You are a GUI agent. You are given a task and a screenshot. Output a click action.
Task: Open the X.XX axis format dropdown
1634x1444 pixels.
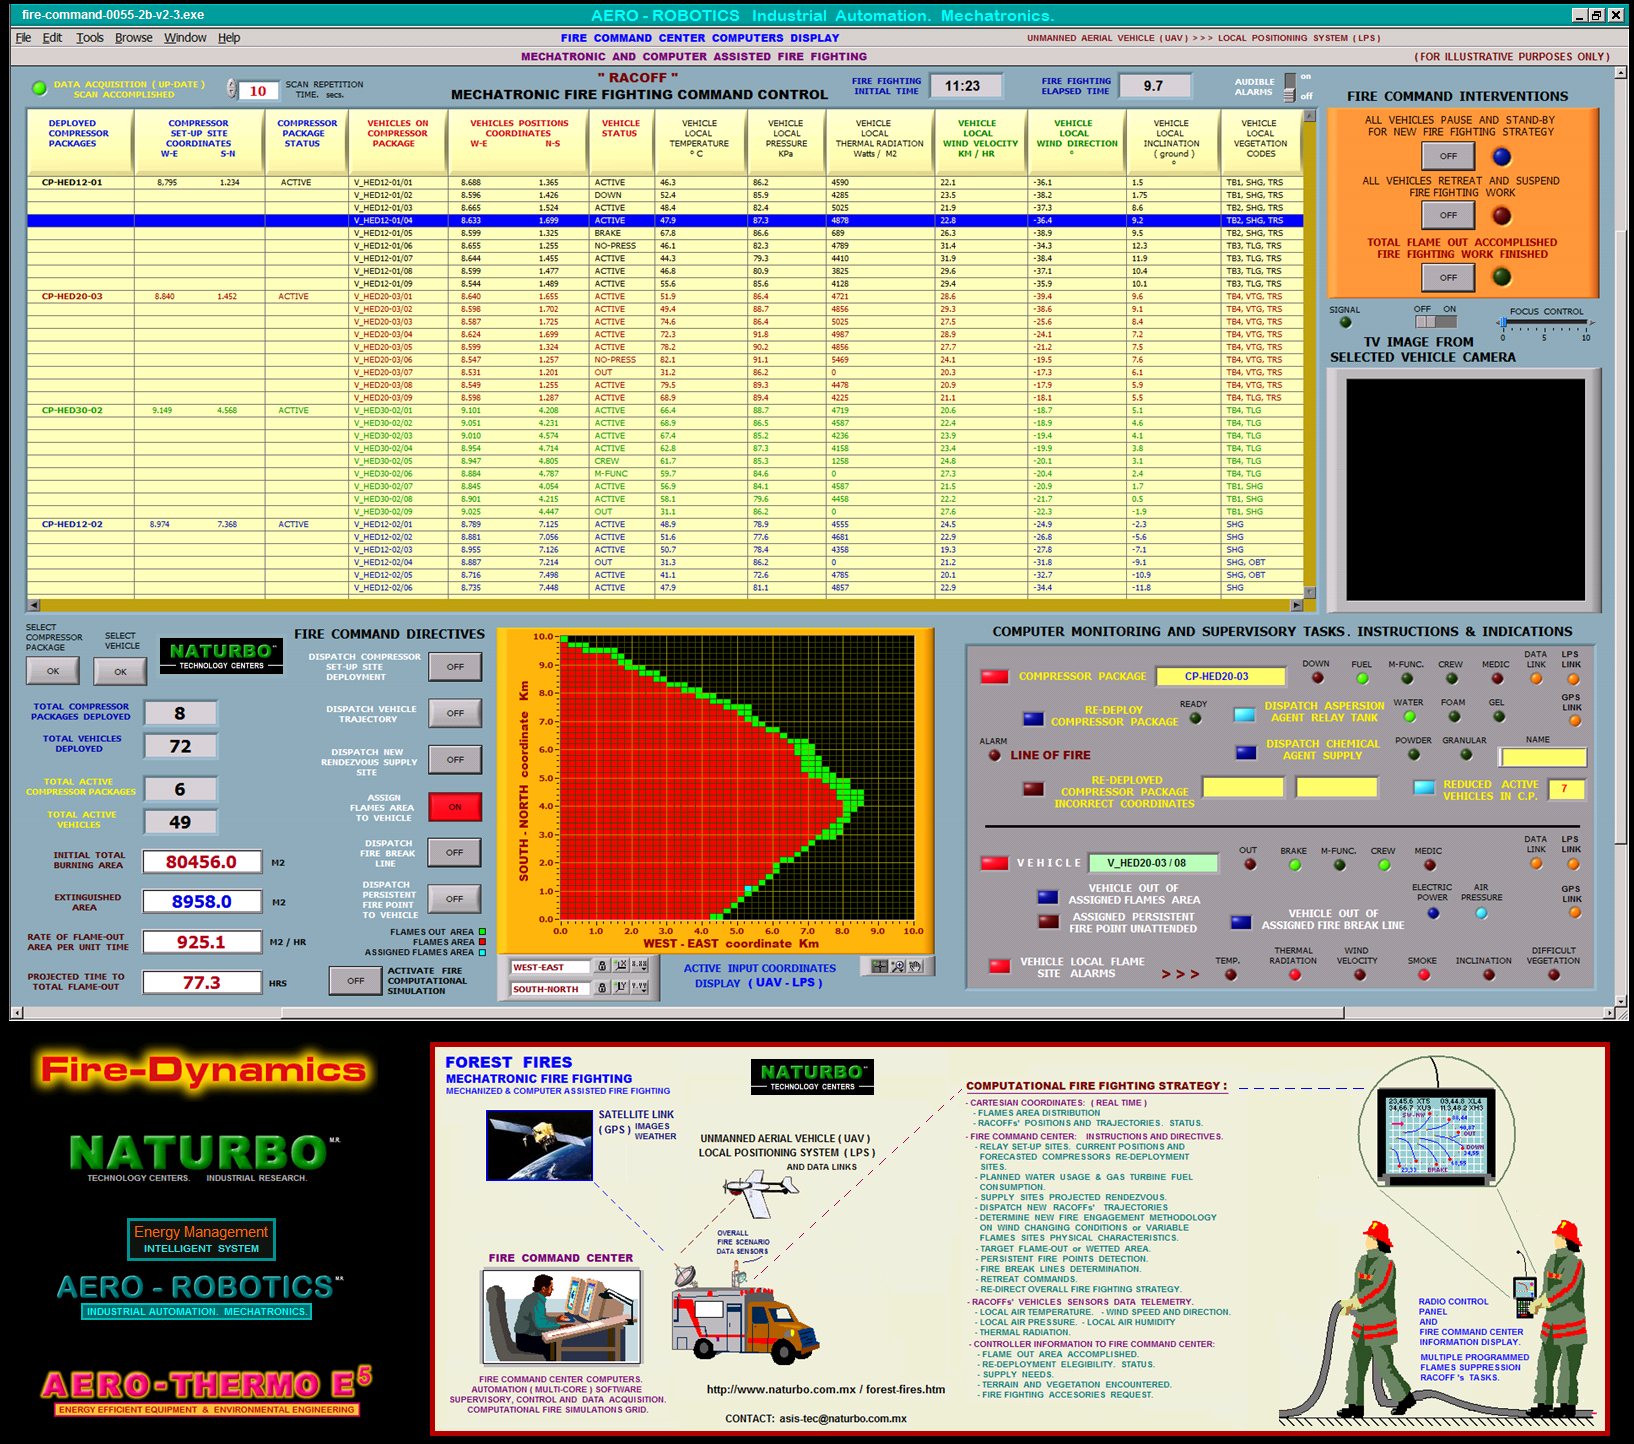(x=640, y=966)
